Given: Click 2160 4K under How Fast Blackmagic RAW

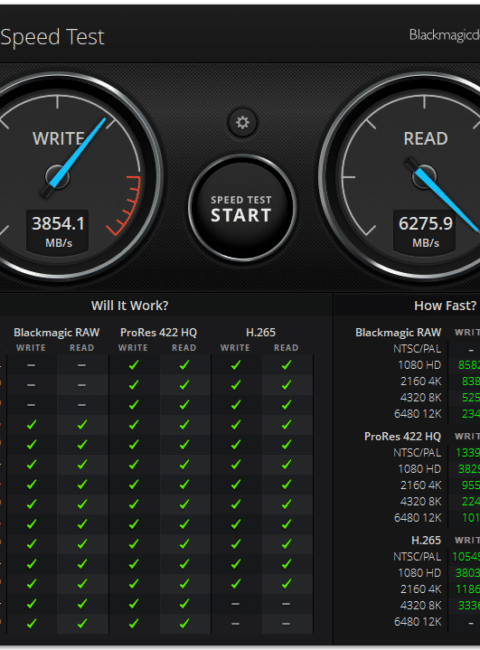Looking at the screenshot, I should click(421, 381).
